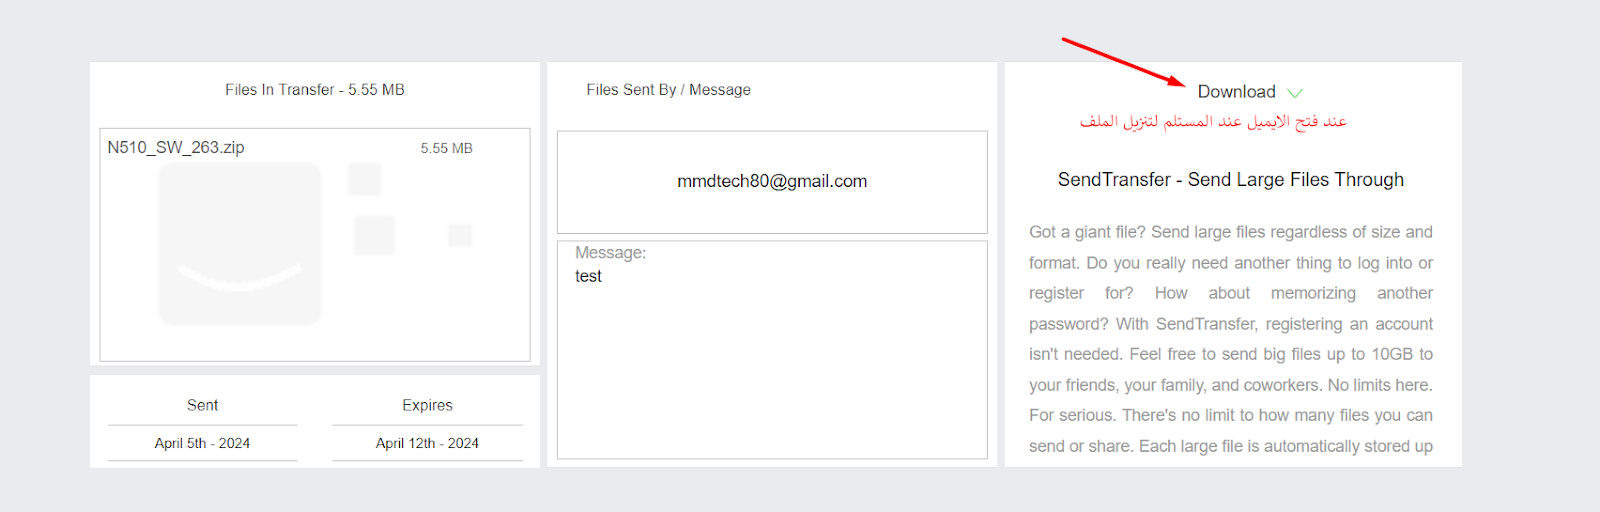Click the Expires date April 12th - 2024
The image size is (1600, 512).
click(427, 443)
